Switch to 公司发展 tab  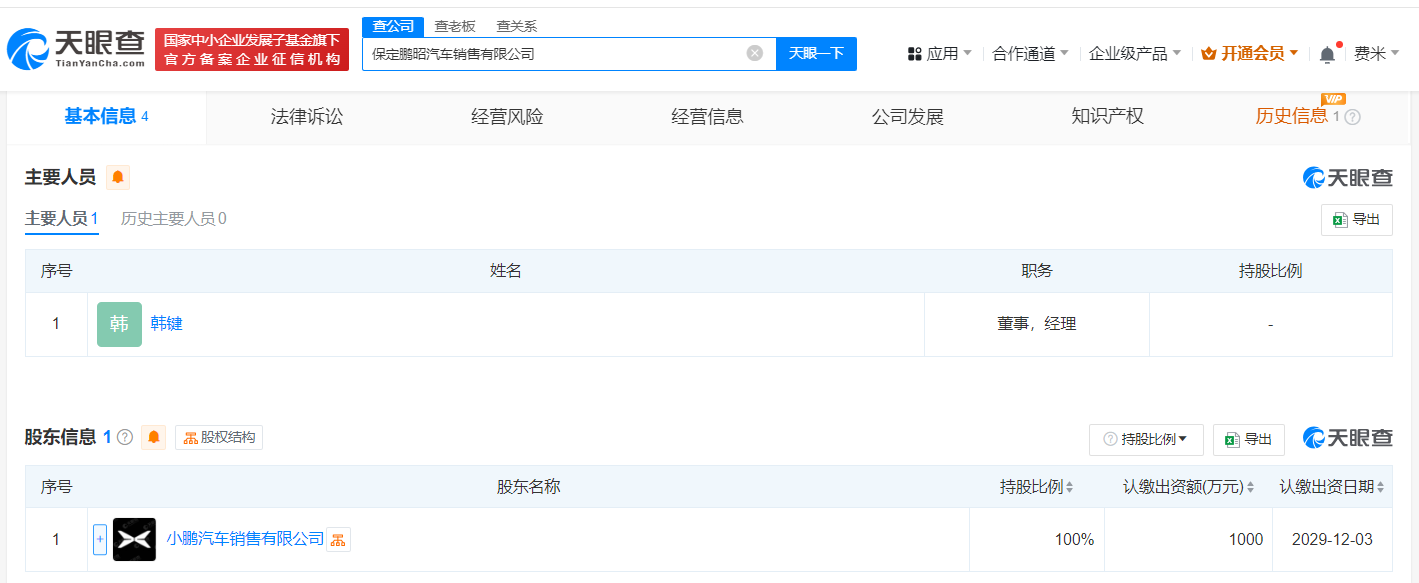point(907,117)
